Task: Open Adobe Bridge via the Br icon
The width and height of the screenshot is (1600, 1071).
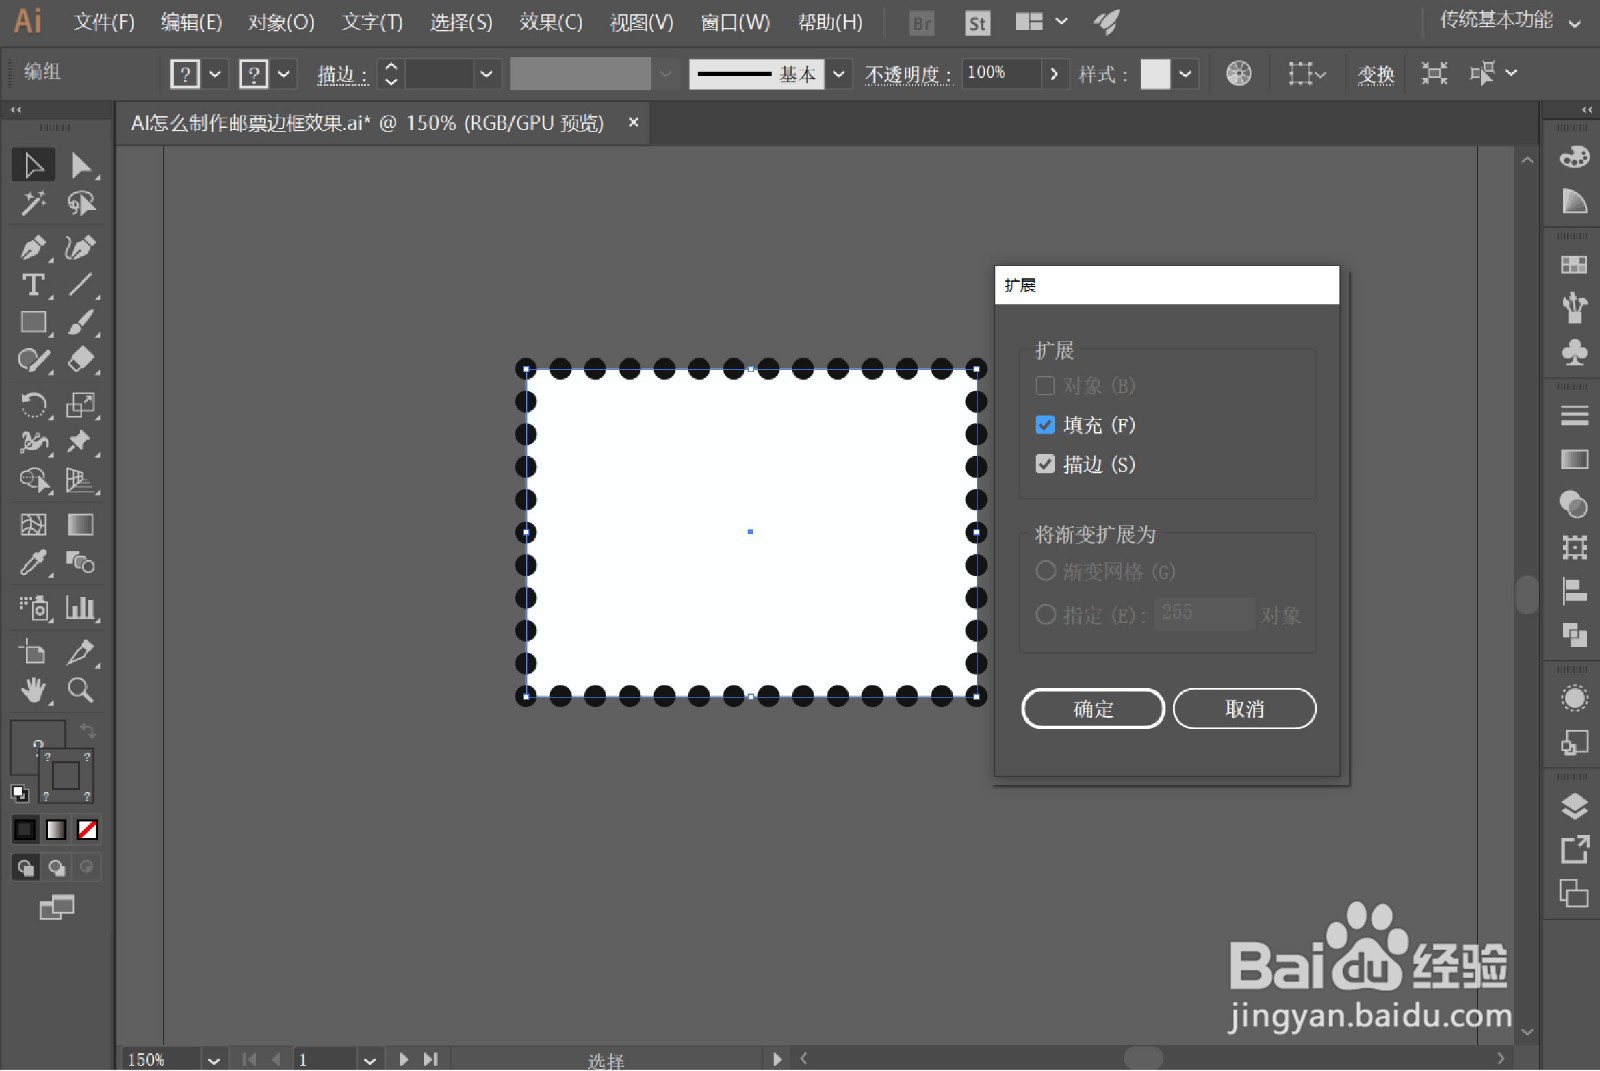Action: click(x=920, y=22)
